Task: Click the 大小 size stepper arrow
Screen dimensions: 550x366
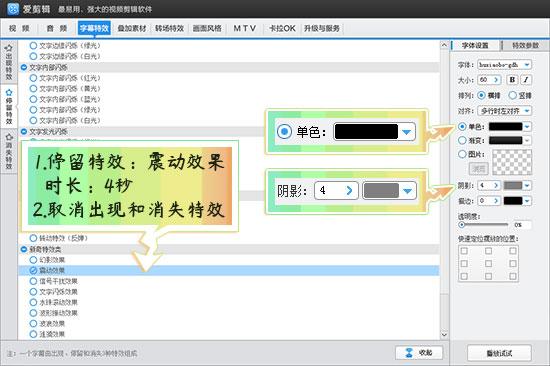Action: click(x=496, y=80)
